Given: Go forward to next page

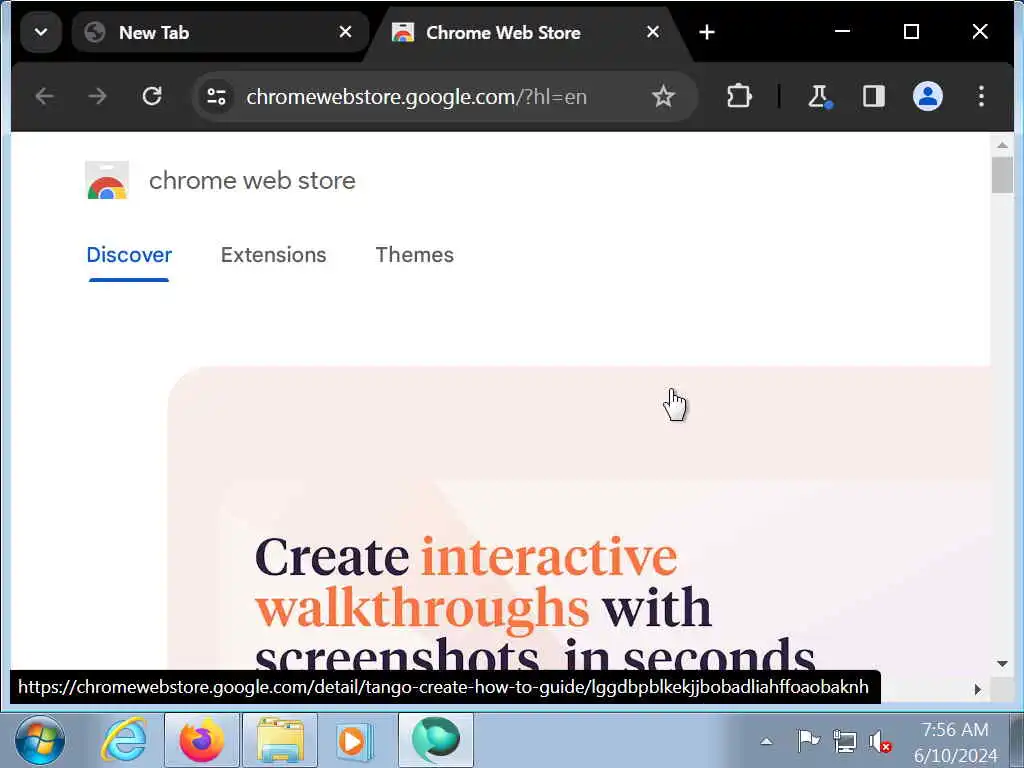Looking at the screenshot, I should pyautogui.click(x=97, y=97).
